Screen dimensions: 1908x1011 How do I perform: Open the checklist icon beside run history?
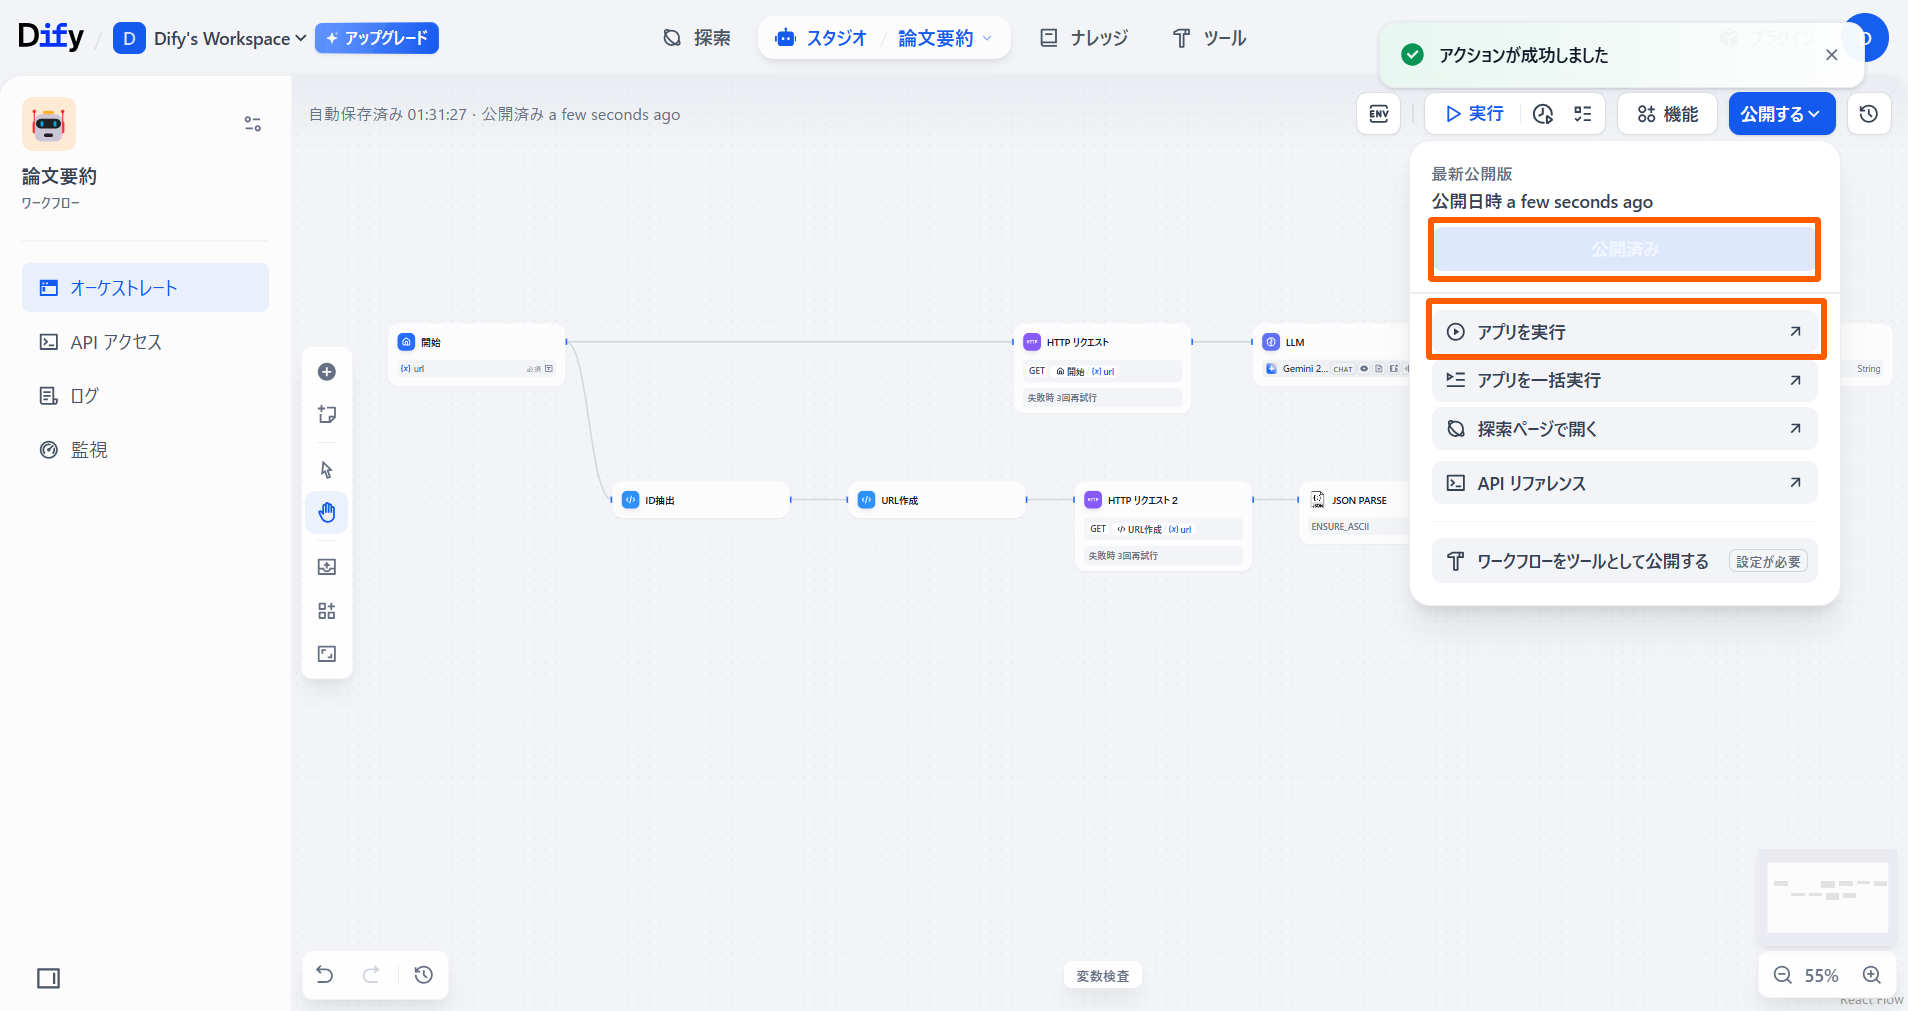[1583, 114]
